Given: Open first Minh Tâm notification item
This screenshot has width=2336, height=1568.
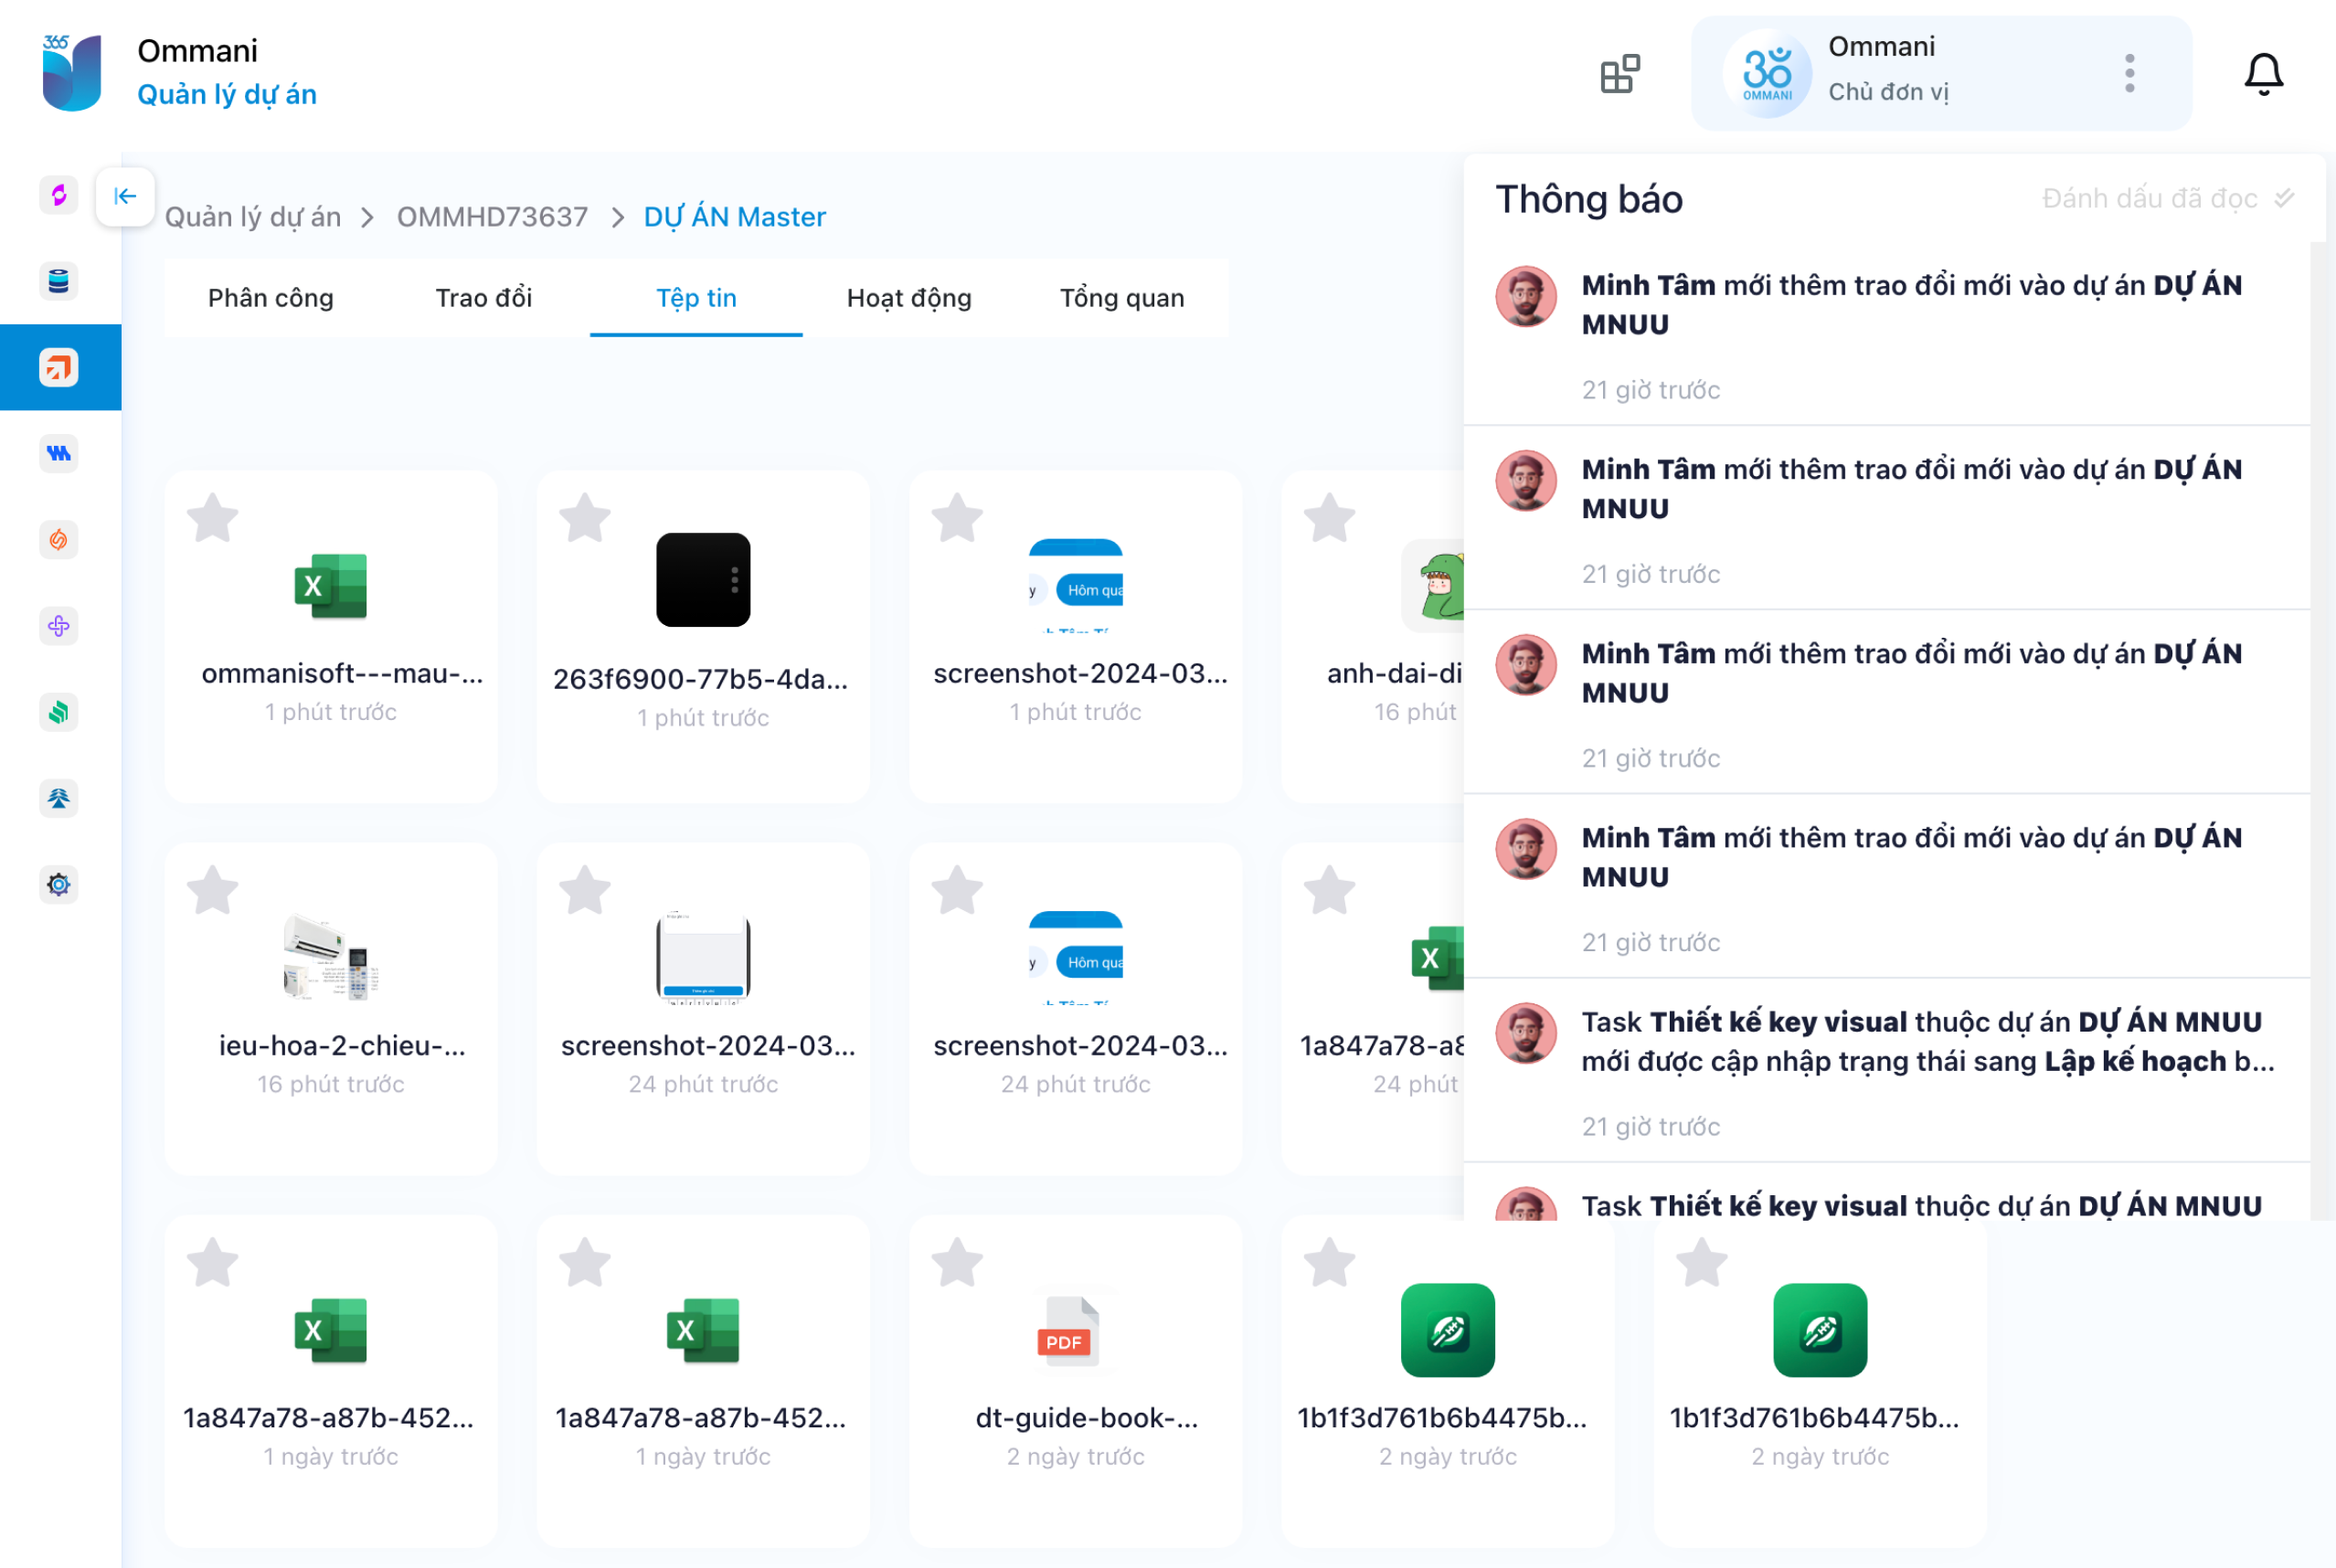Looking at the screenshot, I should coord(1910,305).
